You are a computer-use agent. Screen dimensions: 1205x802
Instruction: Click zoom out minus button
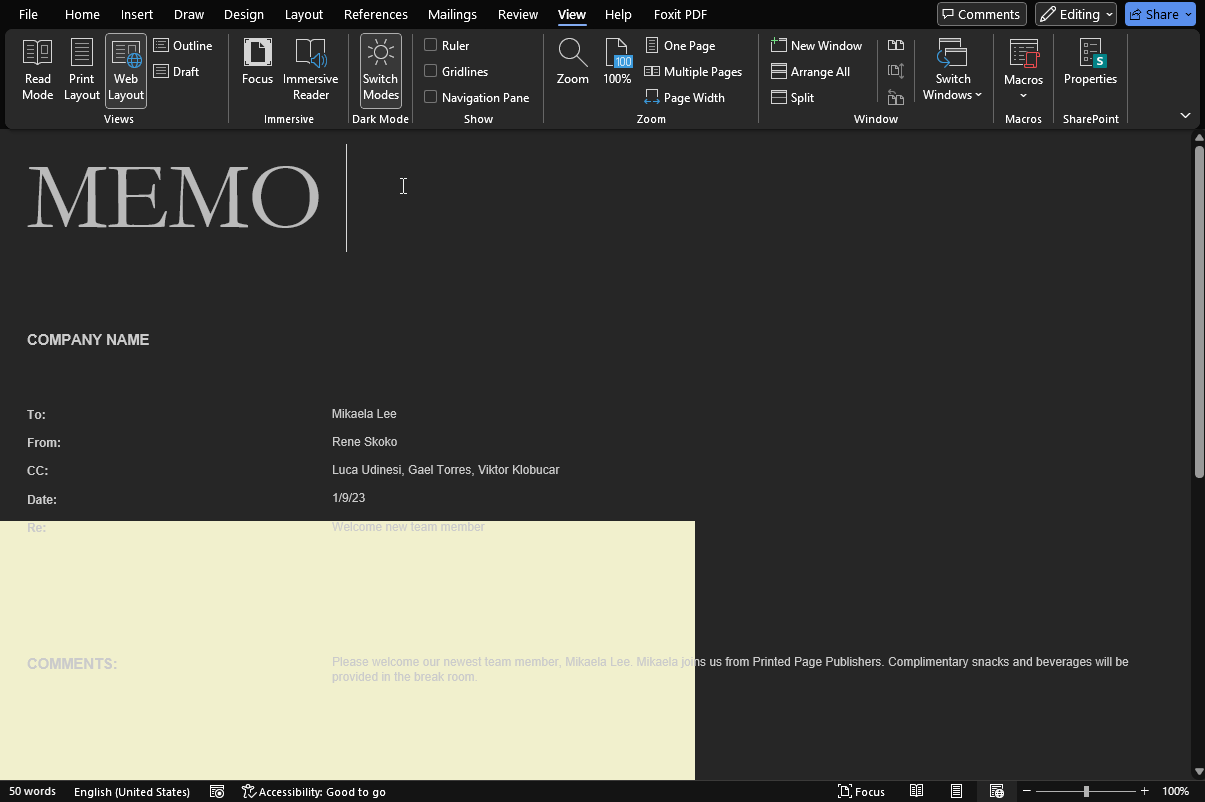1027,792
